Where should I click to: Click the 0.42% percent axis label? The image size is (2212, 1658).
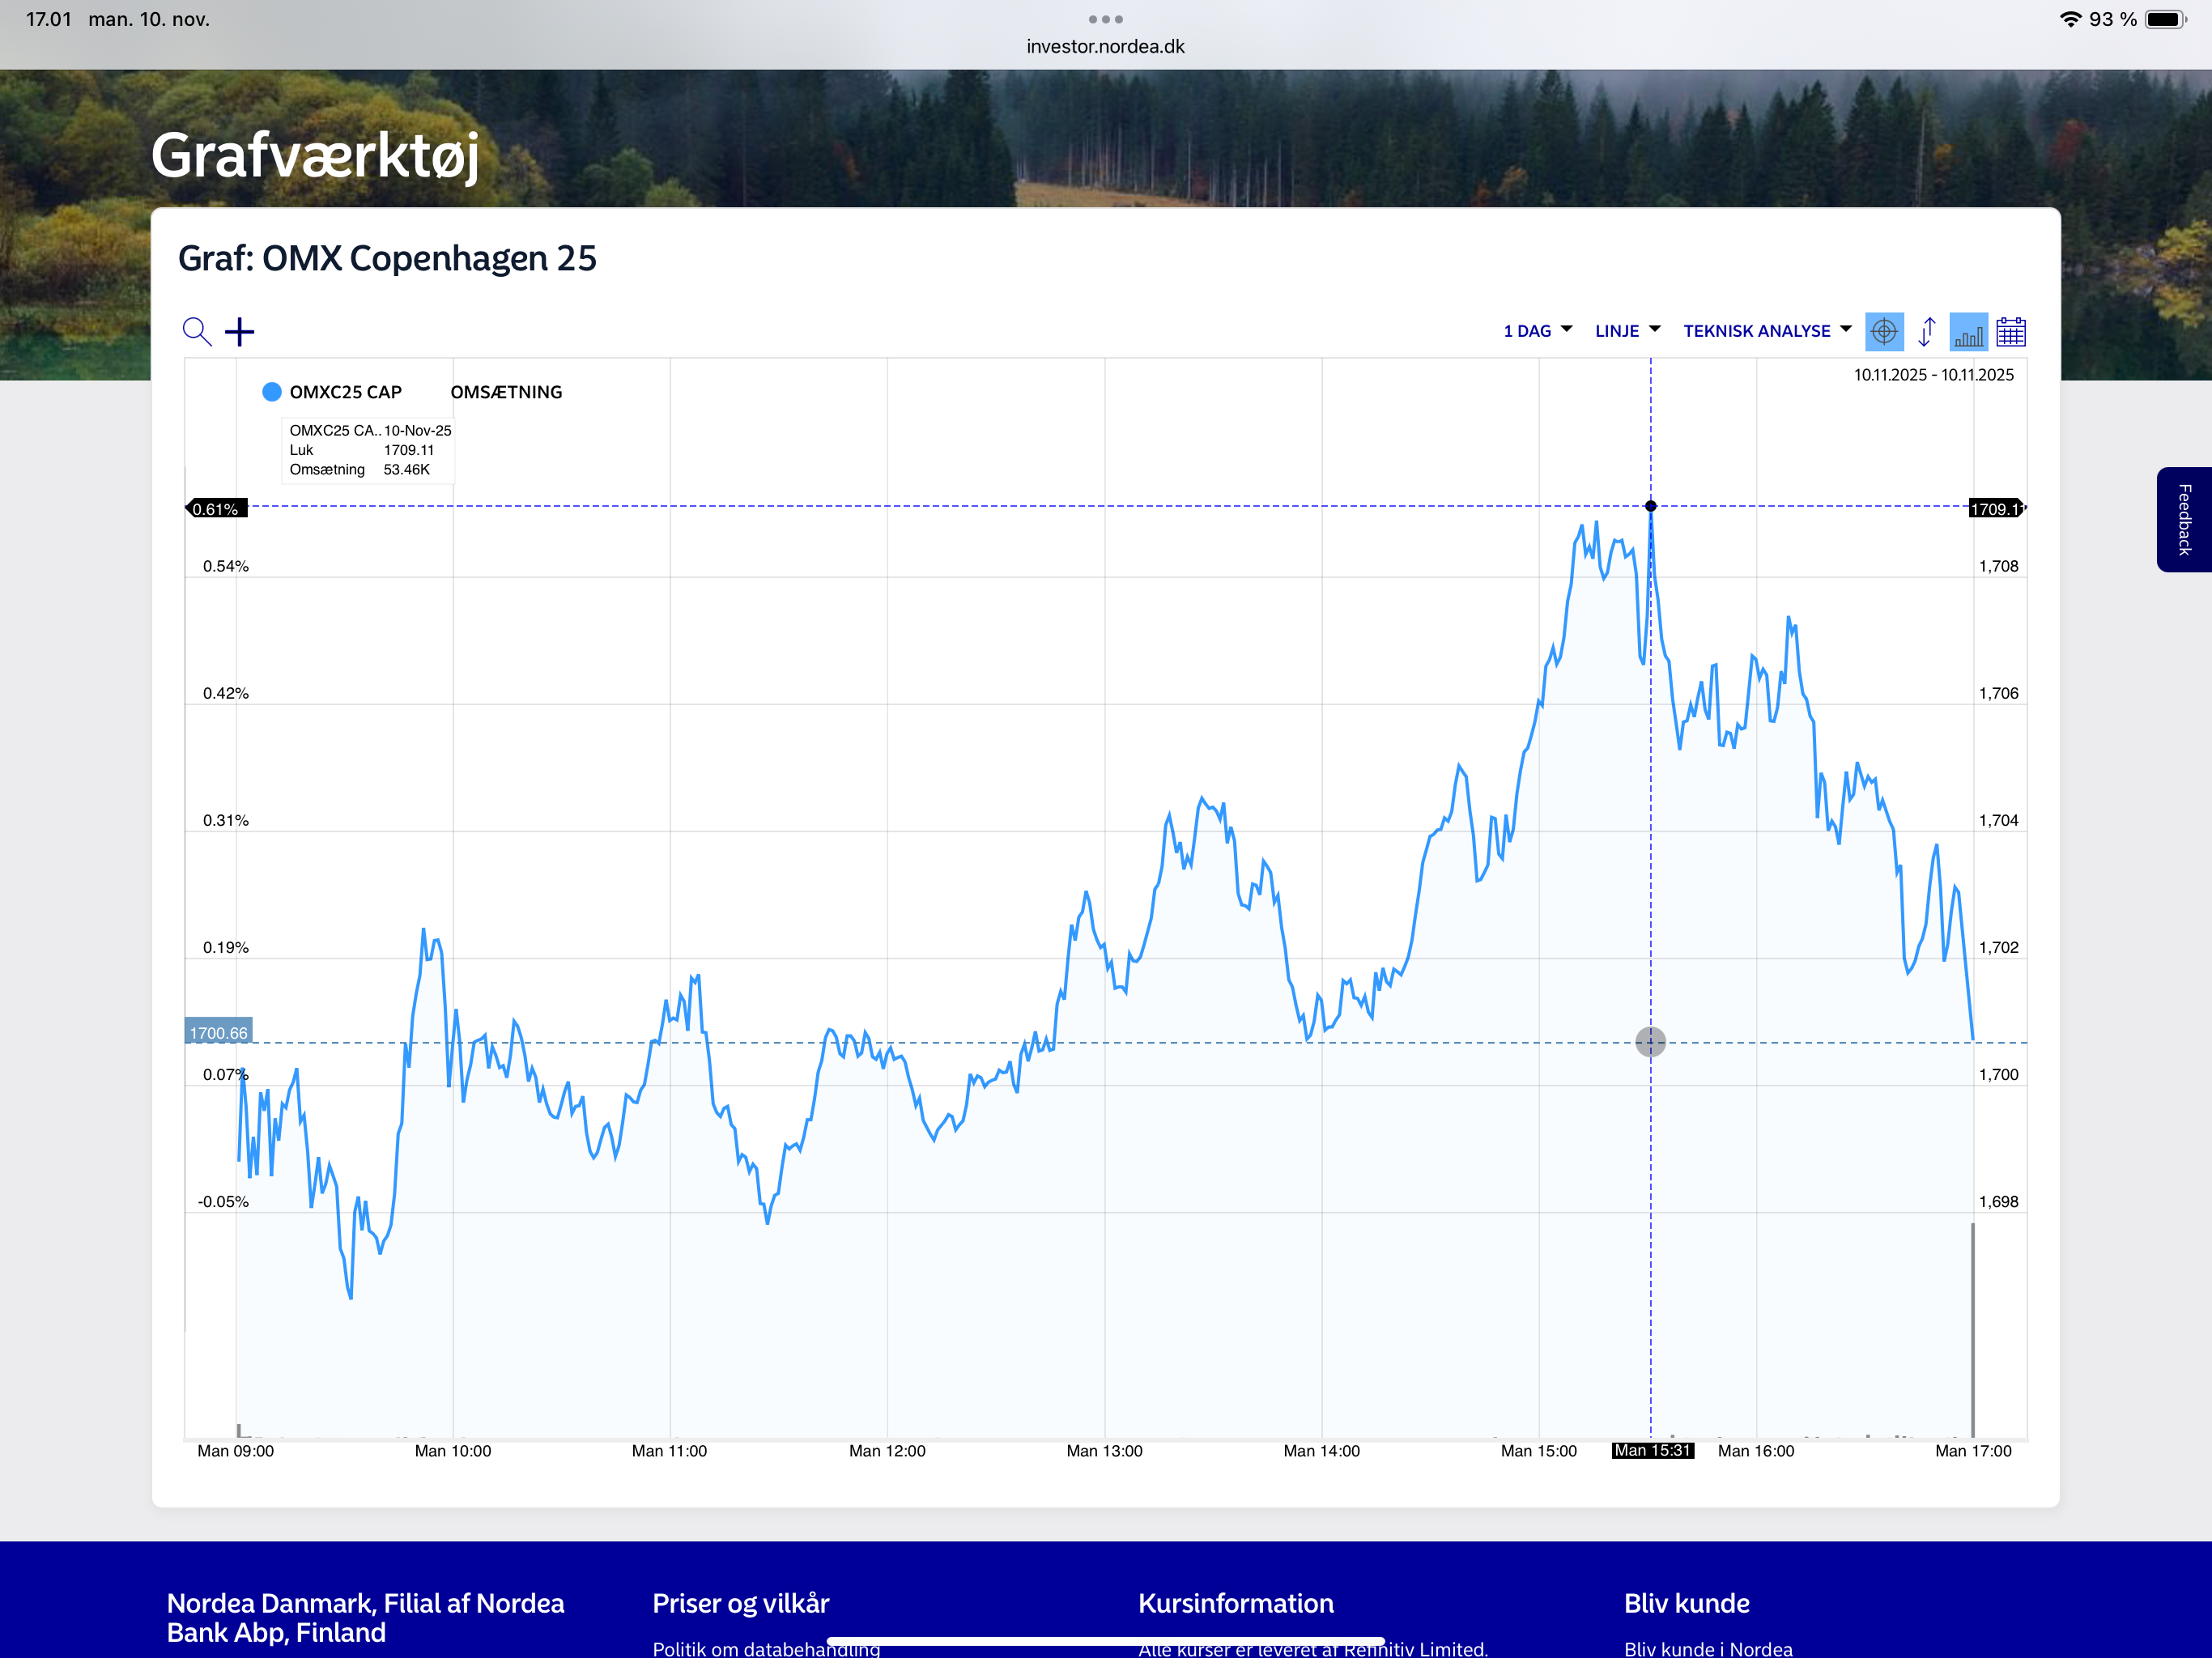pos(226,693)
